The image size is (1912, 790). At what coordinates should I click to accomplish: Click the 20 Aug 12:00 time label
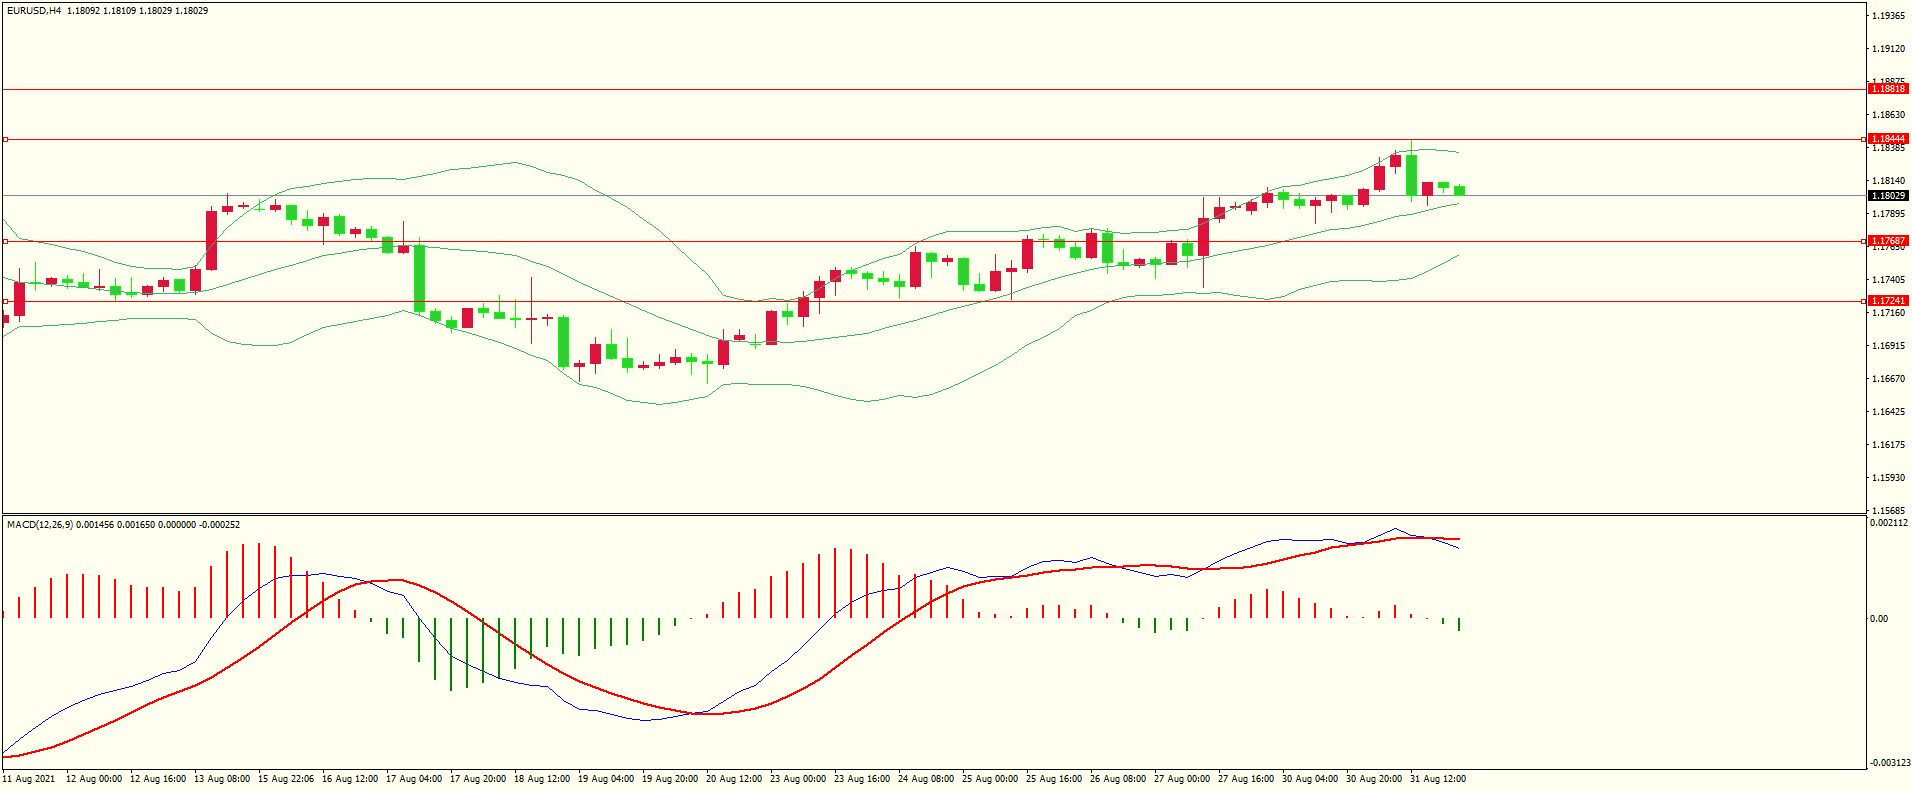click(x=734, y=779)
